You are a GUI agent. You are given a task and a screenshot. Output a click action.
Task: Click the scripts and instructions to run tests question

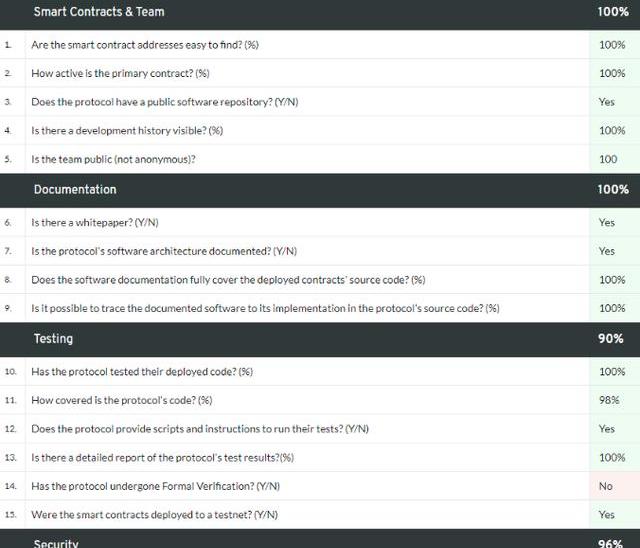click(x=200, y=429)
